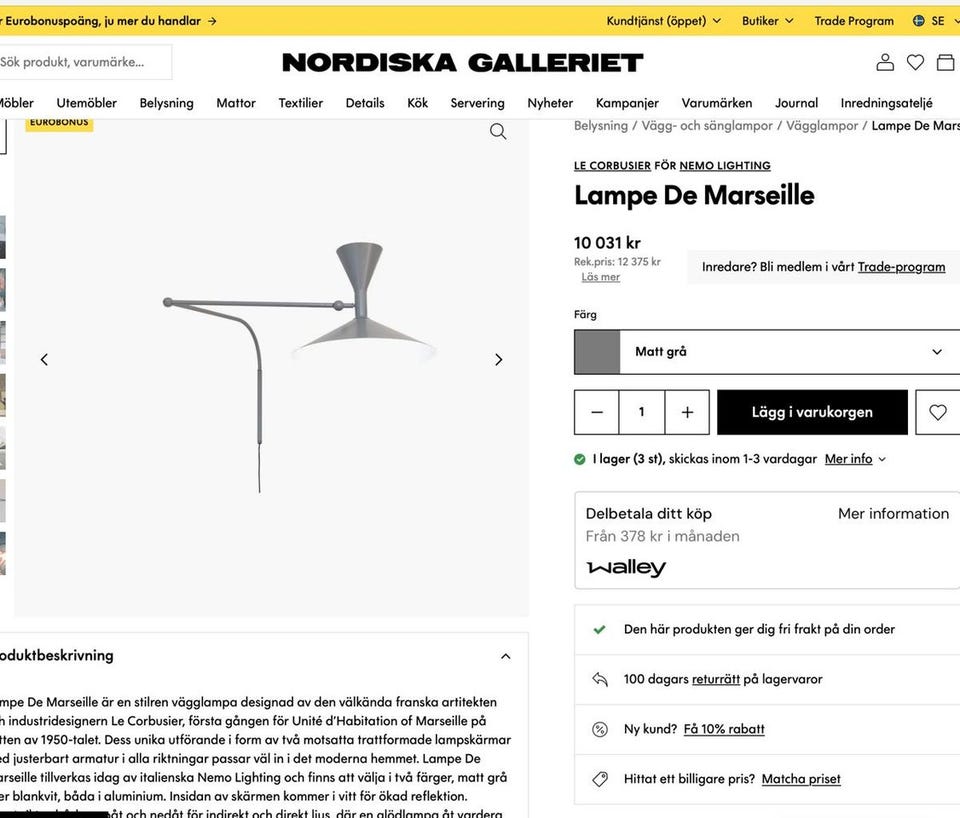The image size is (960, 818).
Task: Collapse the Produktbeskrivning section
Action: 505,655
